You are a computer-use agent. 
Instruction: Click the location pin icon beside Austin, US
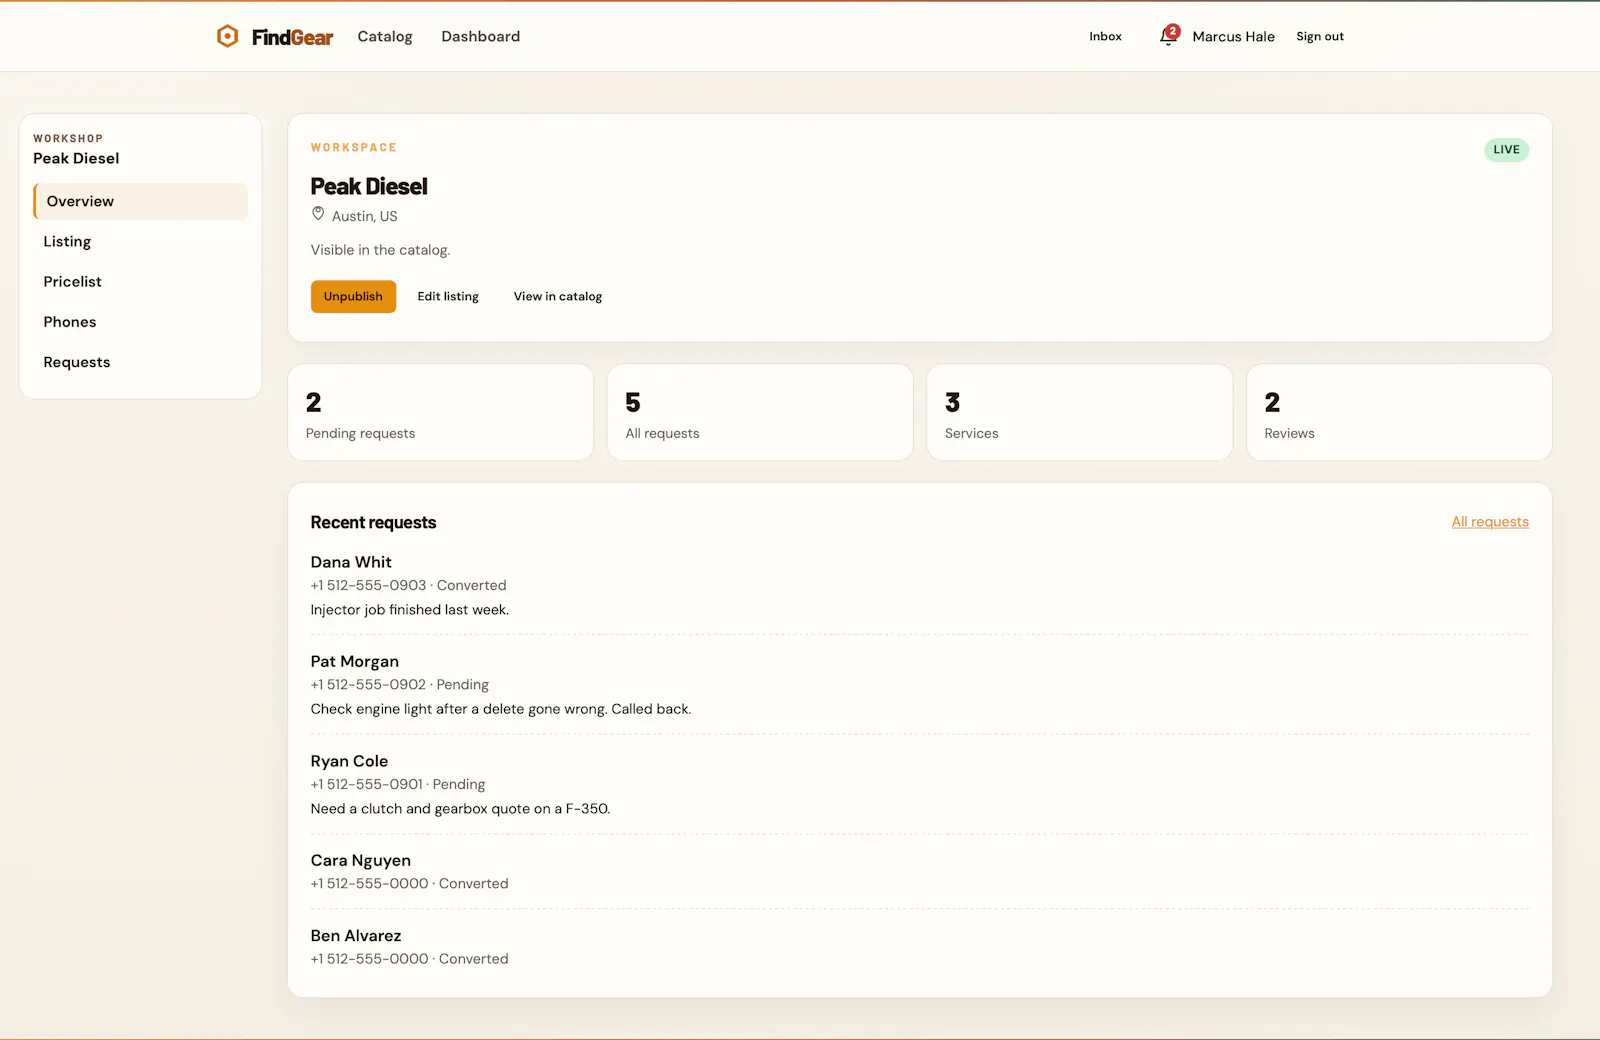(318, 214)
